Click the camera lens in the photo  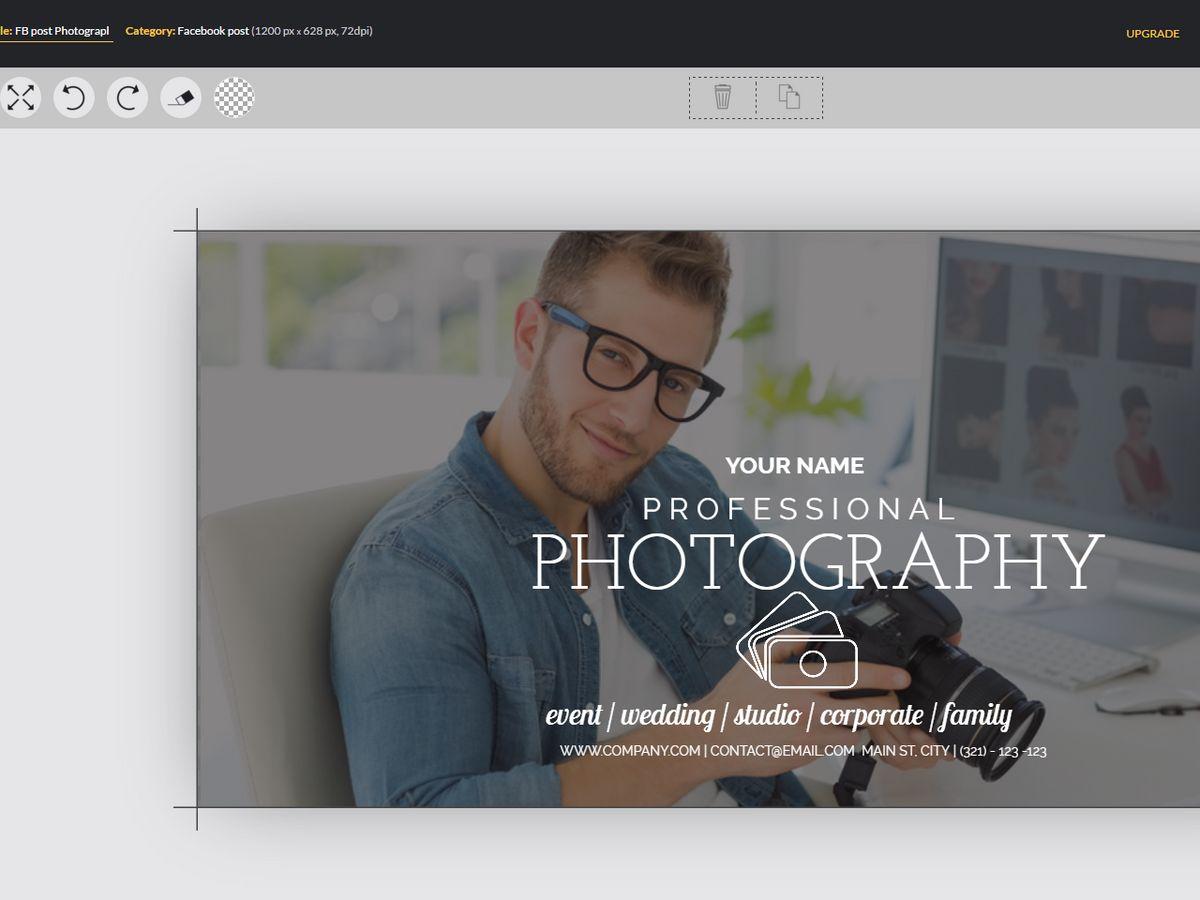pos(997,708)
